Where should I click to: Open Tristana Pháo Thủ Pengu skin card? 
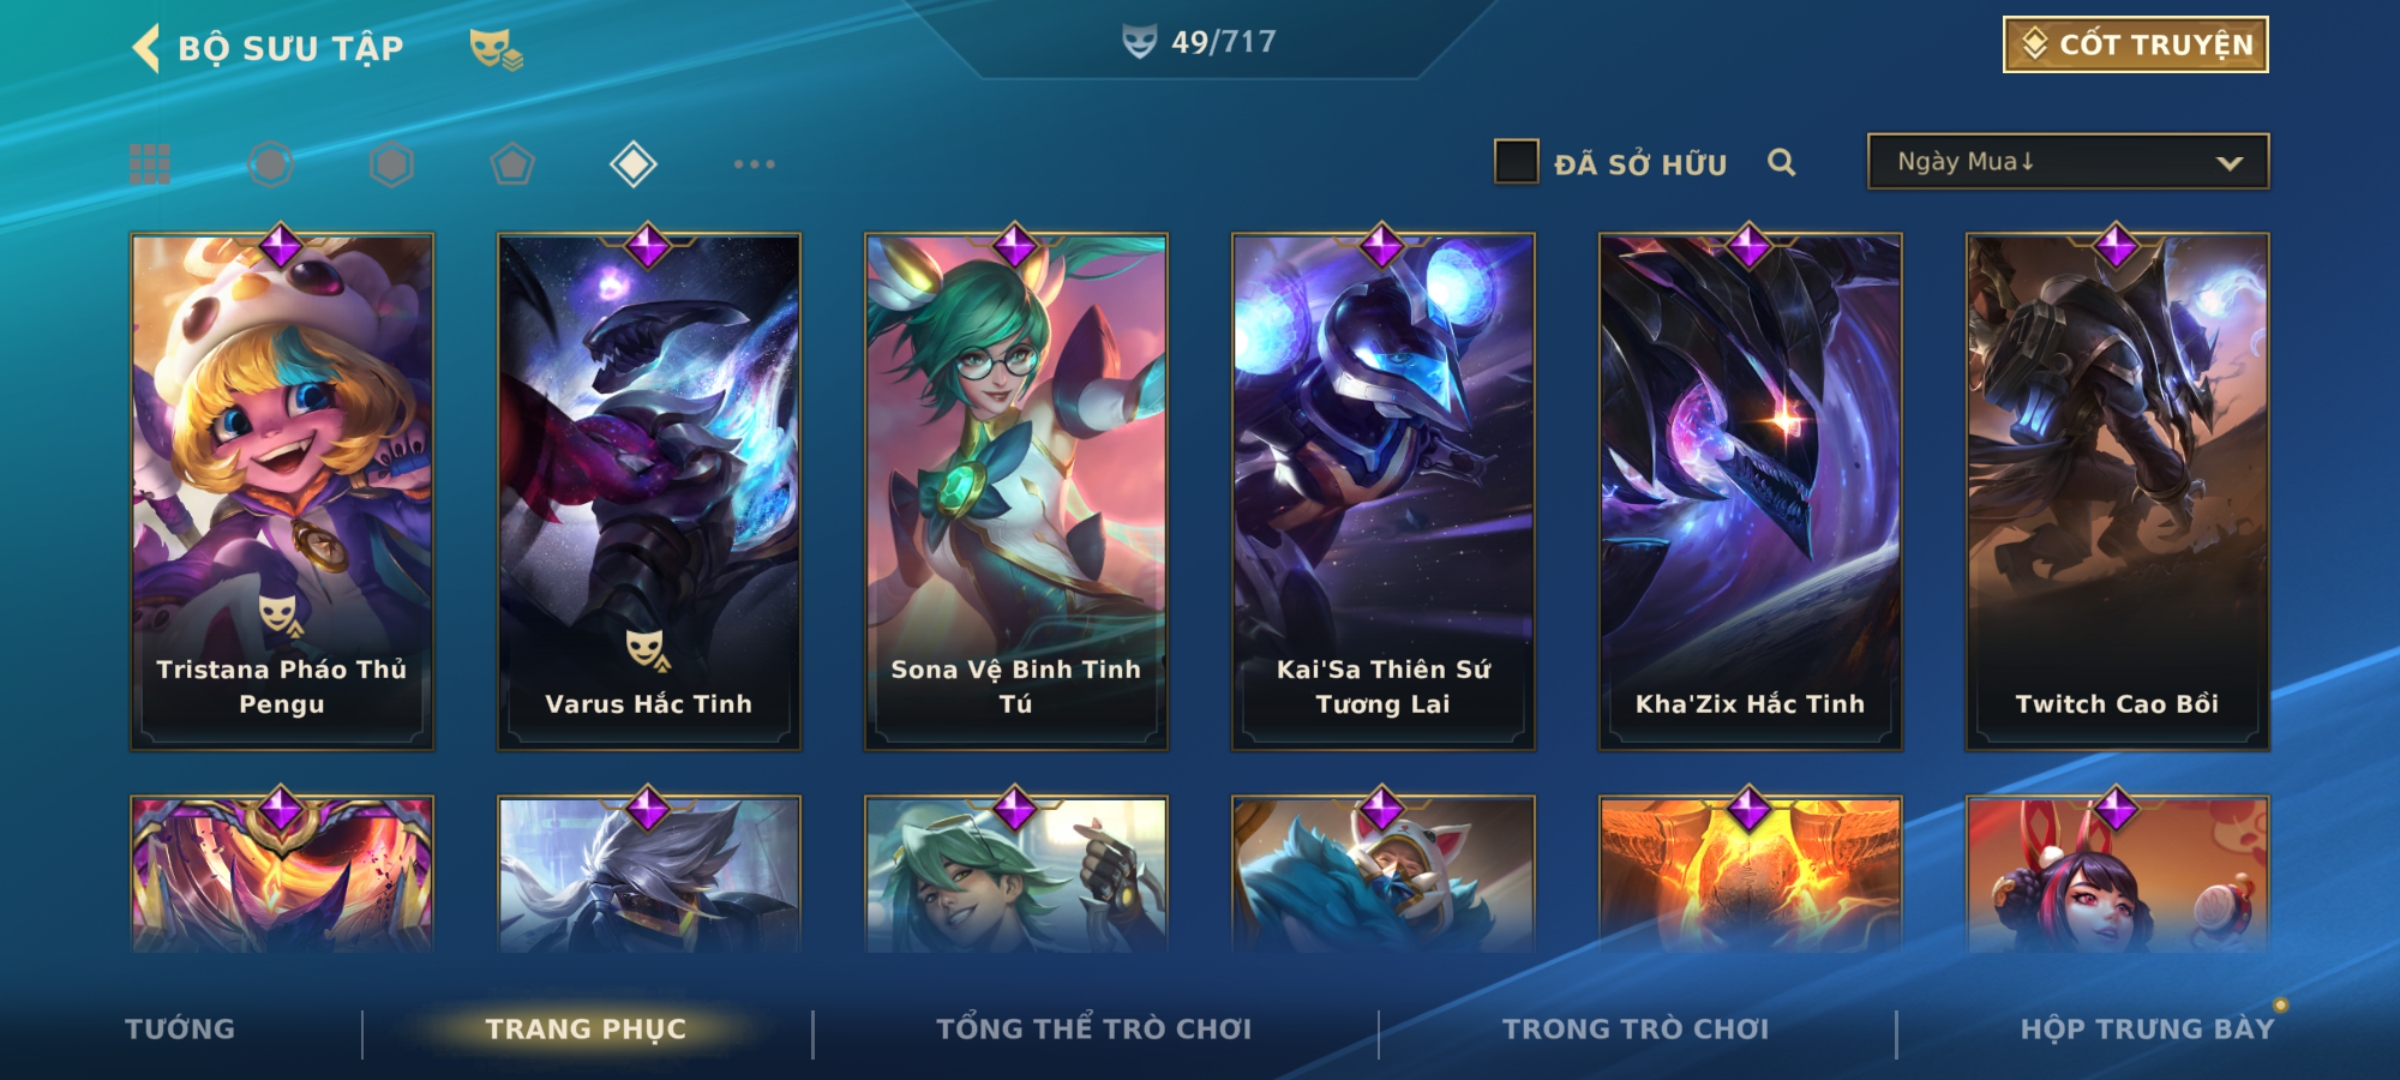pos(282,491)
